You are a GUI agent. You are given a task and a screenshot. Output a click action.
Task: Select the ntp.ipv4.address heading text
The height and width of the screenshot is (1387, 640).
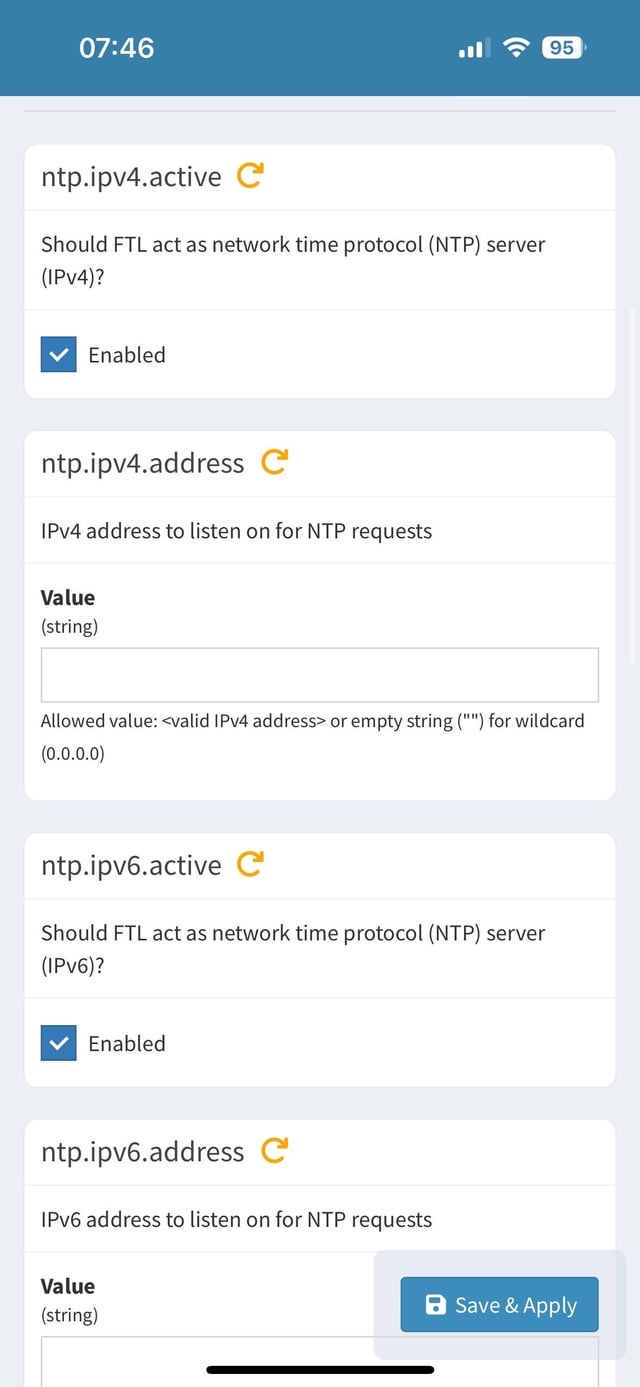click(x=142, y=463)
